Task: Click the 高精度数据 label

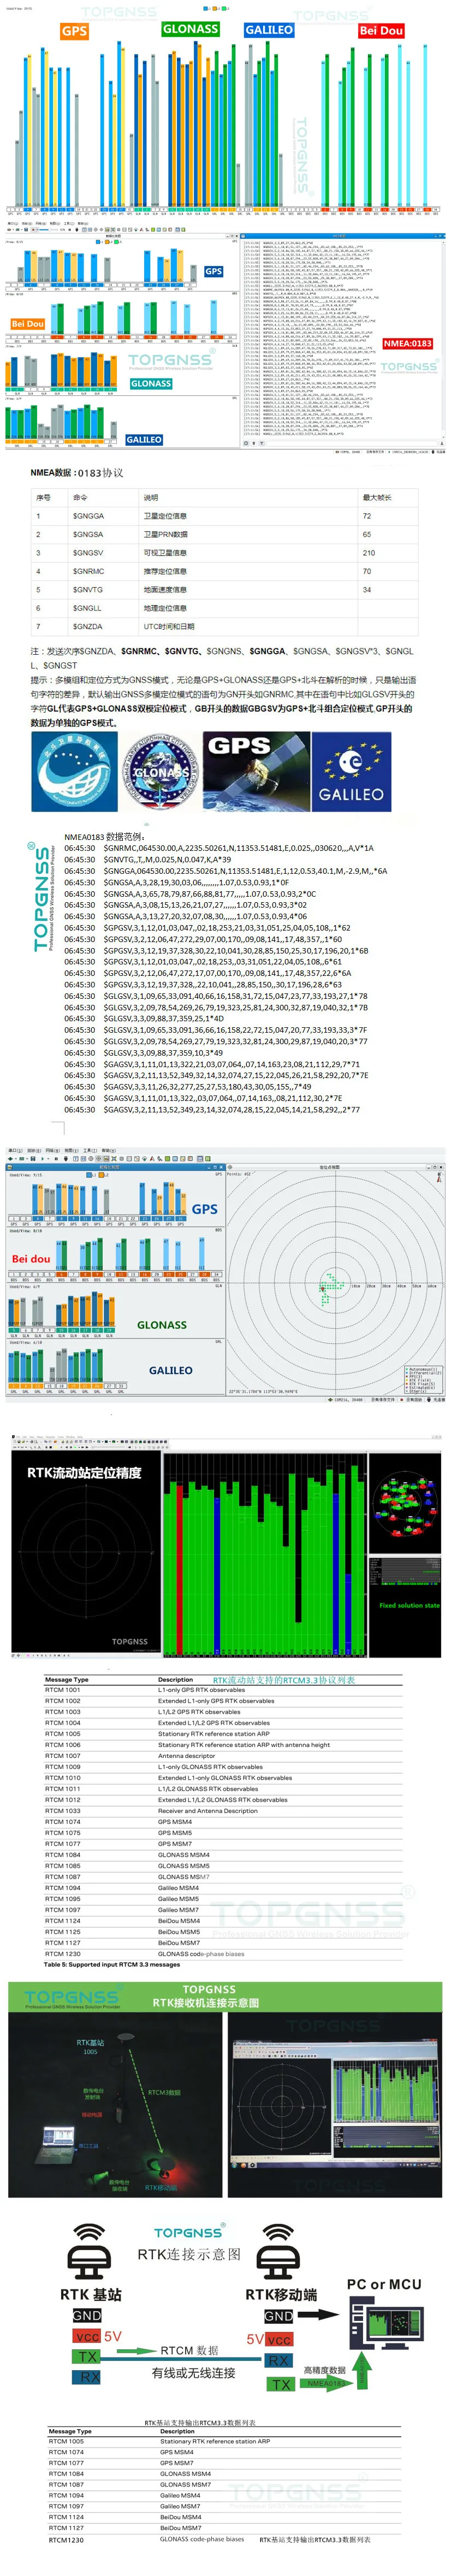Action: click(324, 2369)
